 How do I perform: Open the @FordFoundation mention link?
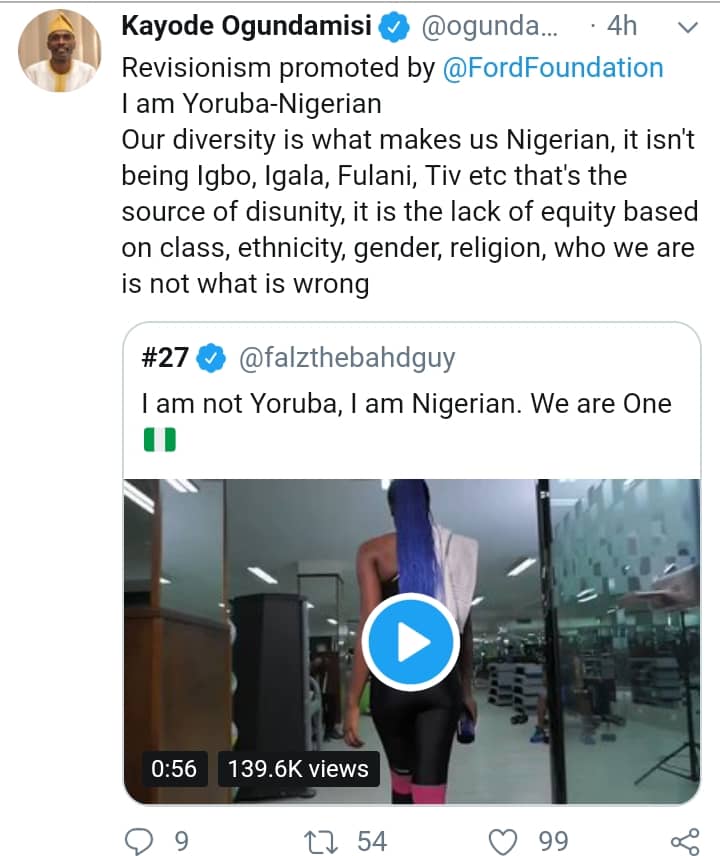pos(552,68)
